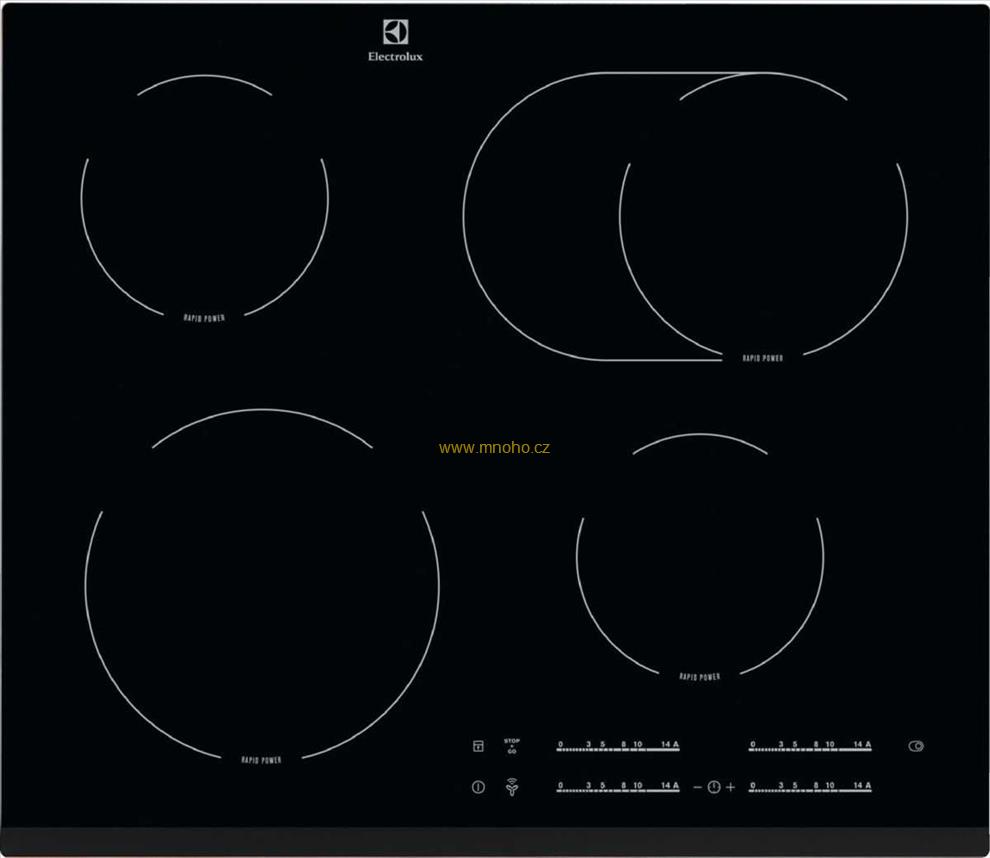
Task: Set heat slider beside the Hob2Hood icon
Action: [x=617, y=787]
